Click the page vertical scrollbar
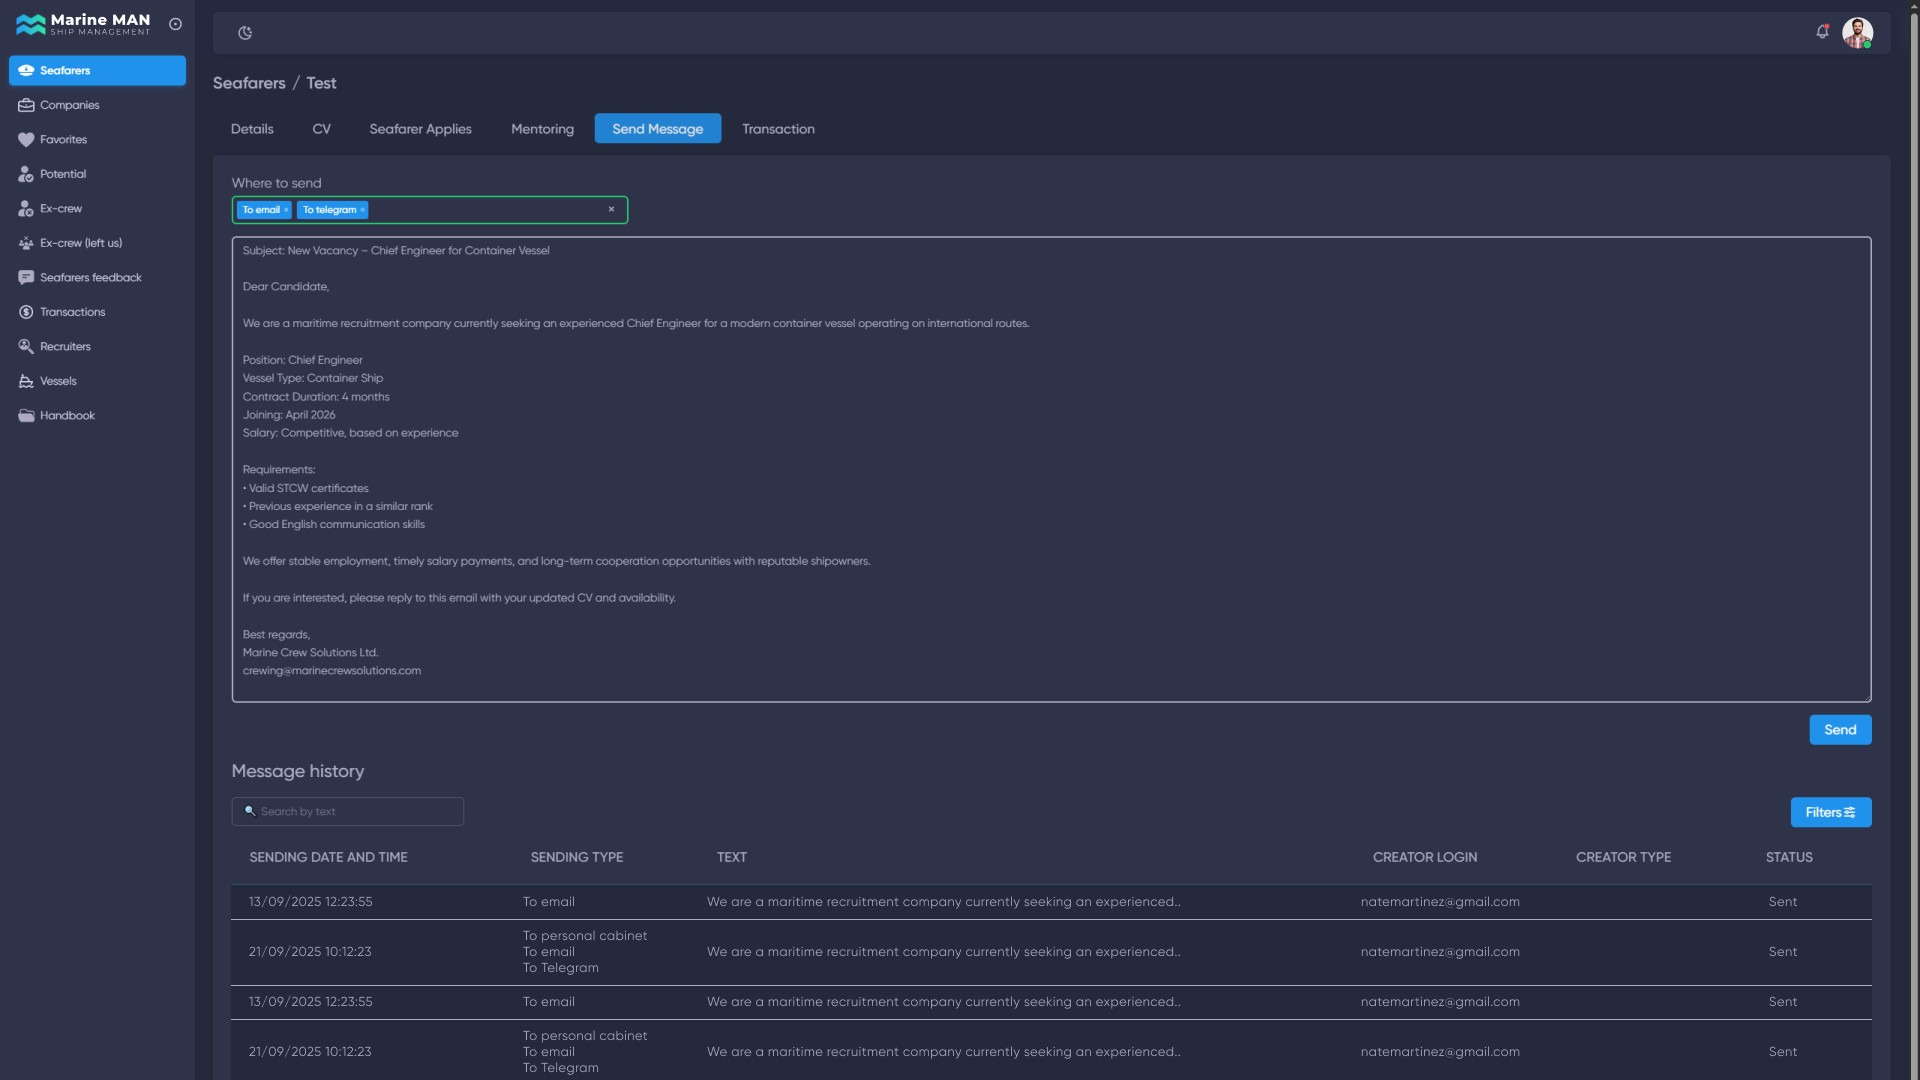Viewport: 1920px width, 1080px height. coord(1914,540)
